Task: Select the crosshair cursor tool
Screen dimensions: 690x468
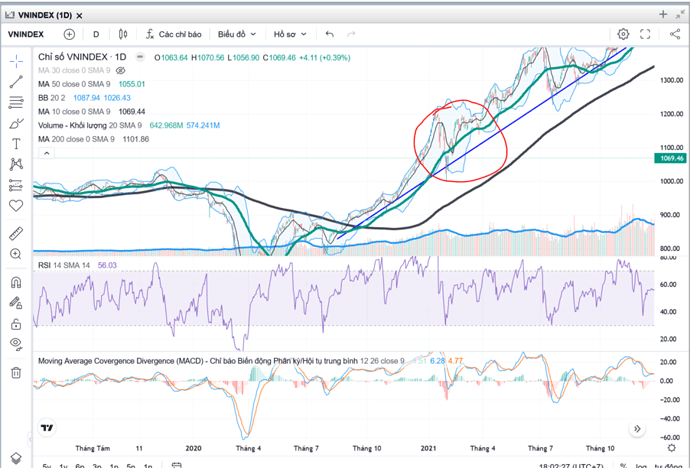Action: [x=16, y=61]
